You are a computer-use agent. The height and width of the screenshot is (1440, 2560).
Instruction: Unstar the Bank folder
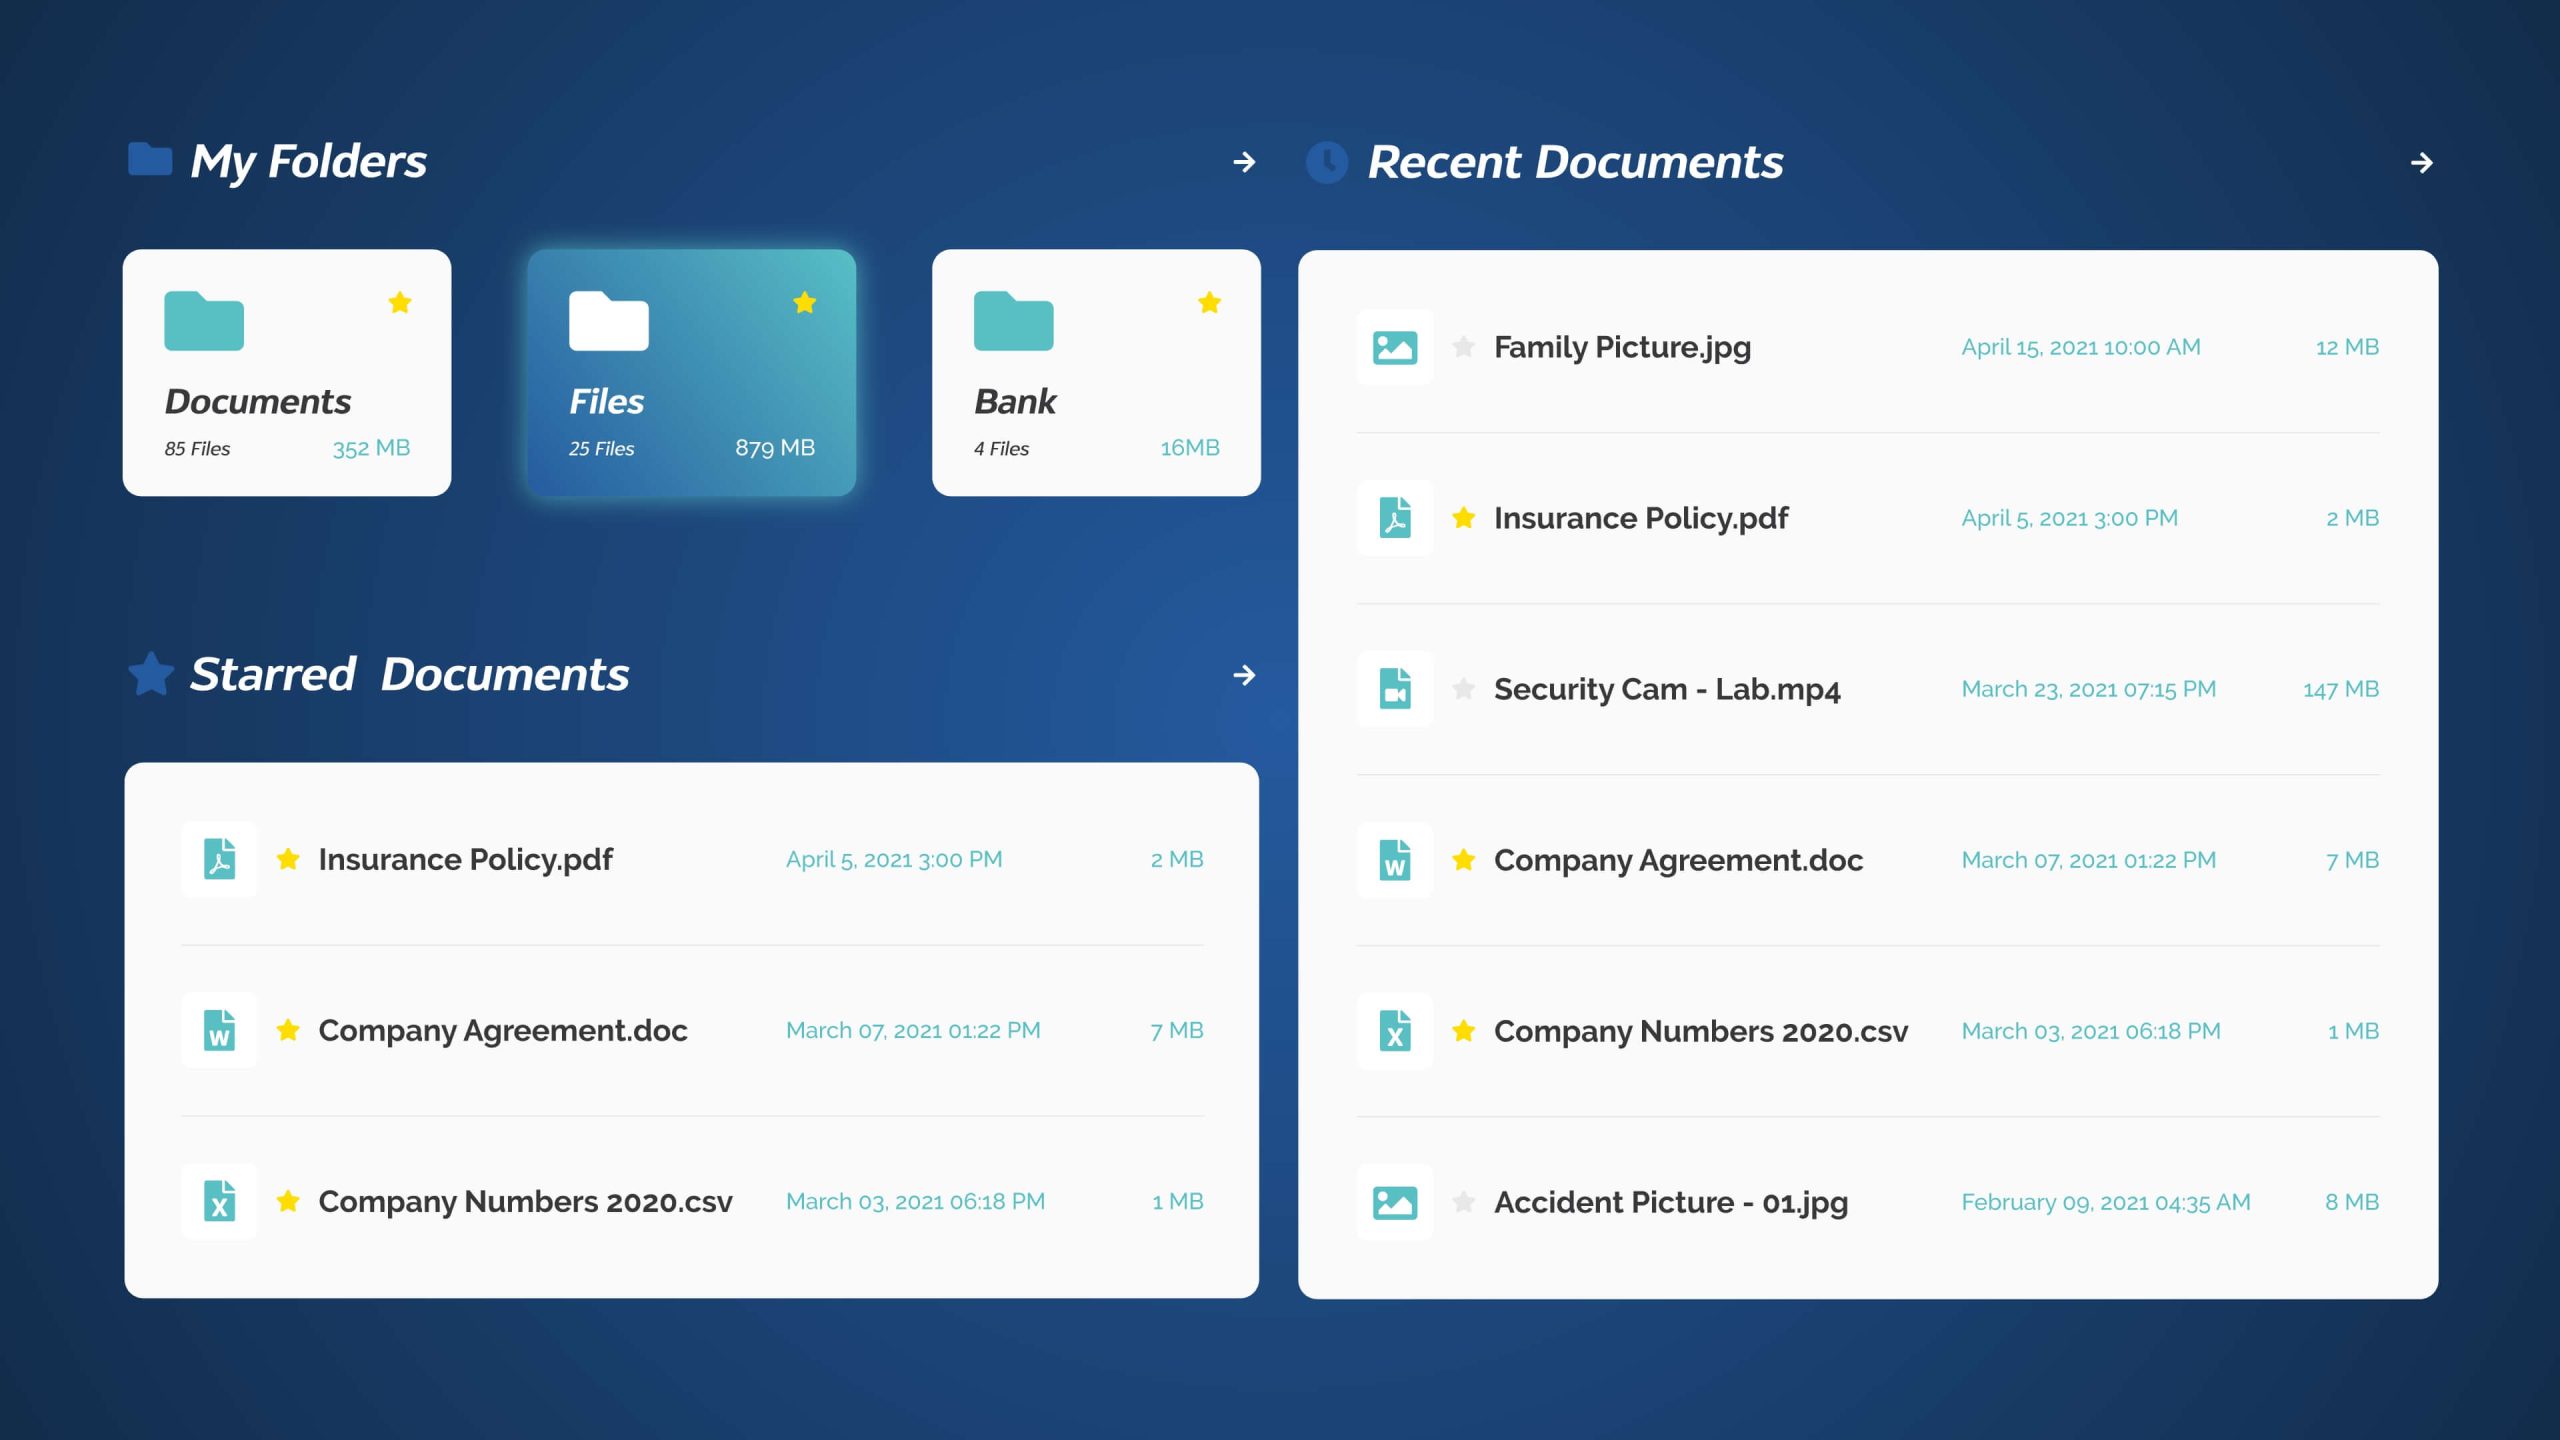pyautogui.click(x=1209, y=303)
